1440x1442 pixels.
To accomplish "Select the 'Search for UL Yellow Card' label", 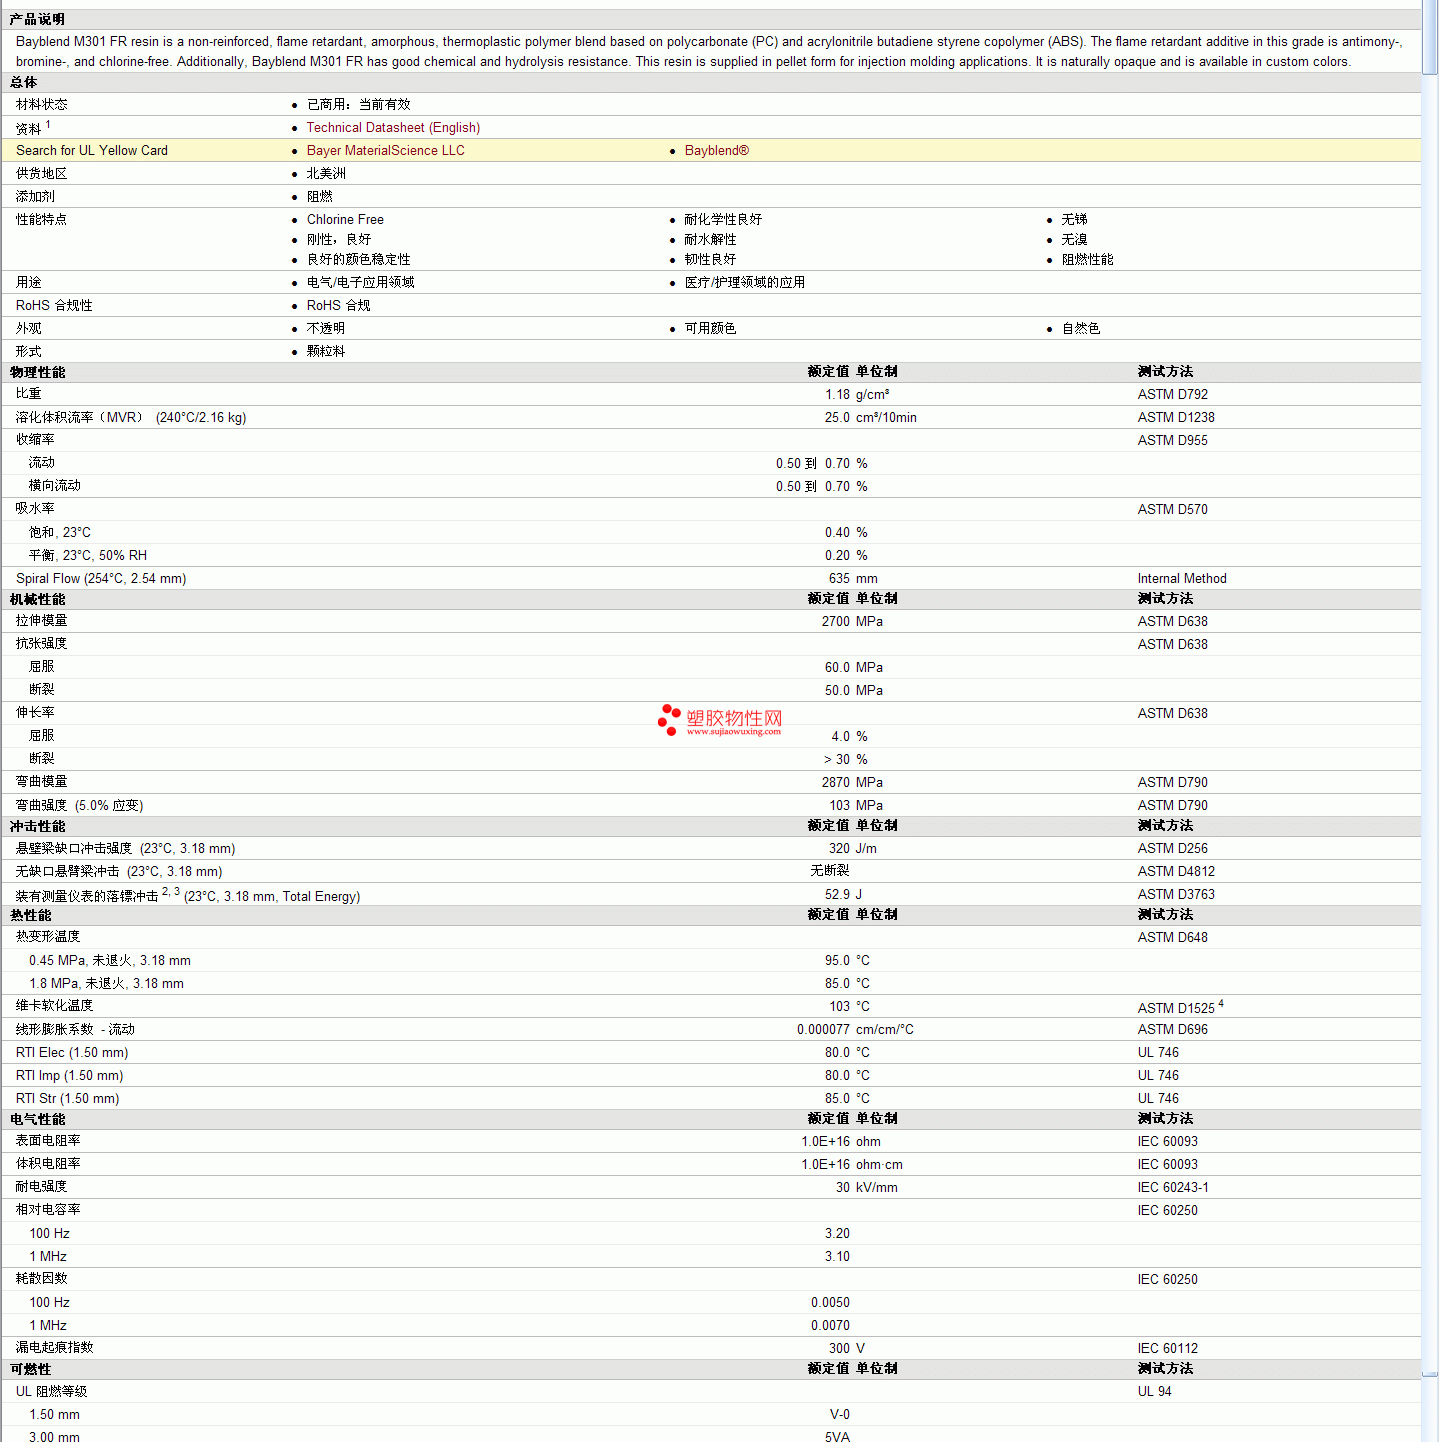I will (x=92, y=151).
